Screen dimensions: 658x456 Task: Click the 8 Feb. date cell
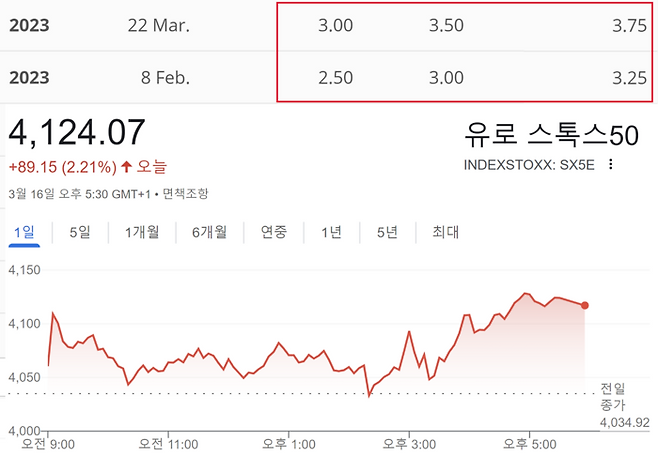point(165,78)
